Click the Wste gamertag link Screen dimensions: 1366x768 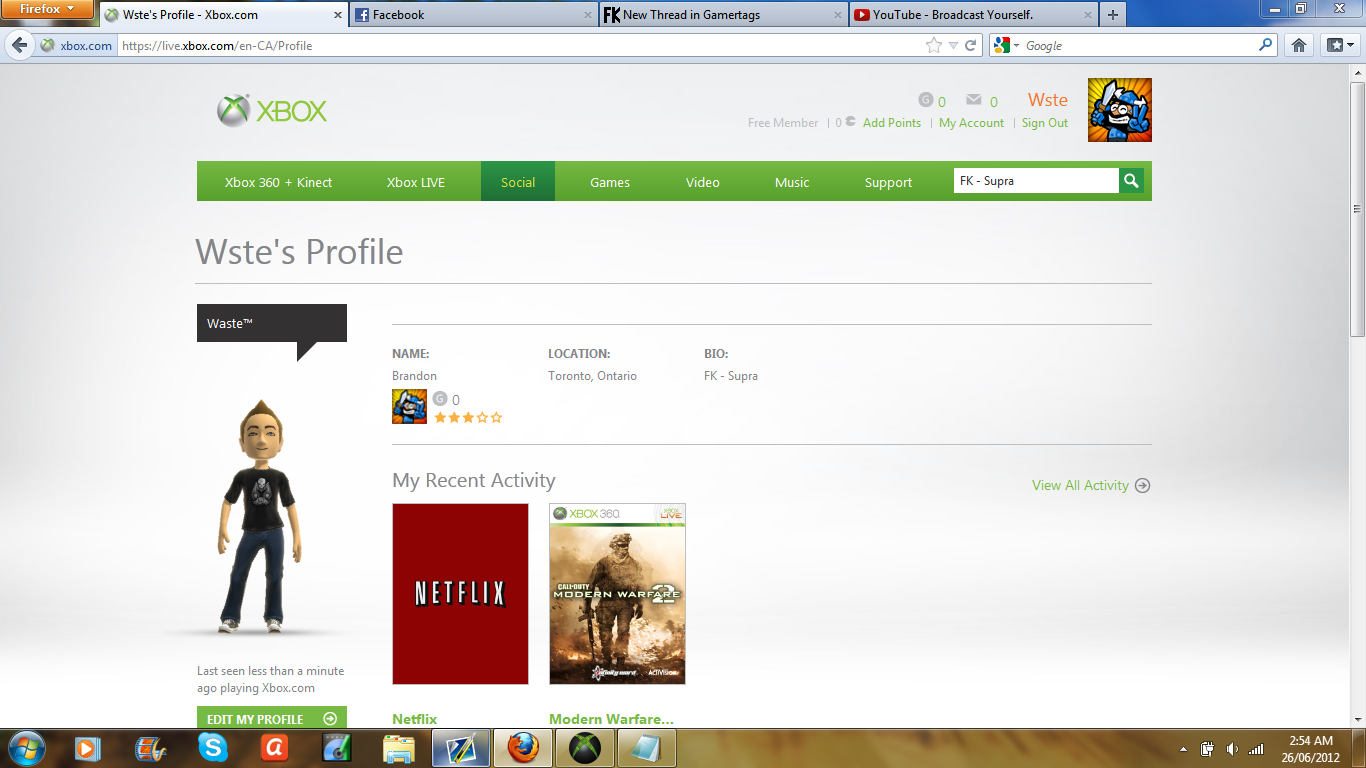click(1048, 100)
